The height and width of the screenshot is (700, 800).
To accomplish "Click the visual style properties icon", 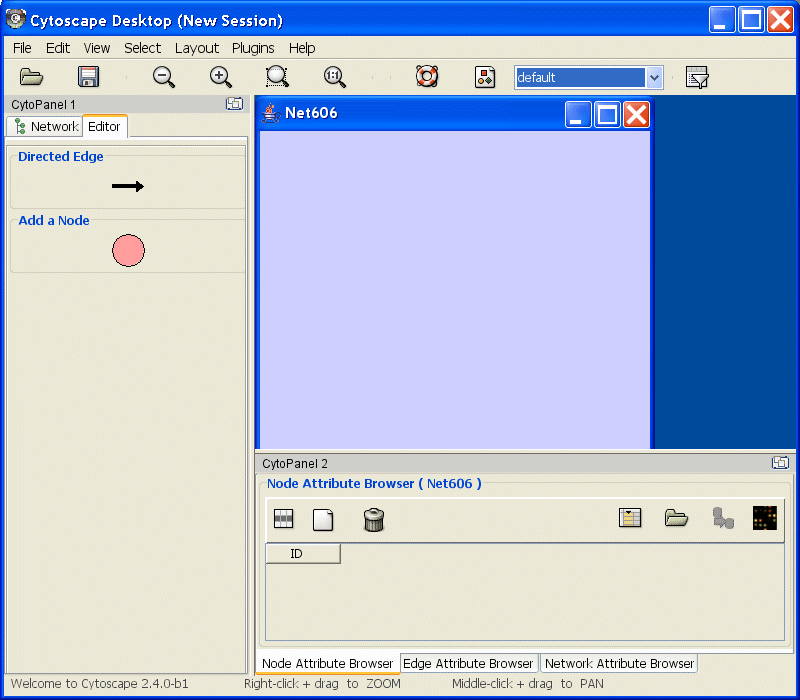I will (697, 77).
